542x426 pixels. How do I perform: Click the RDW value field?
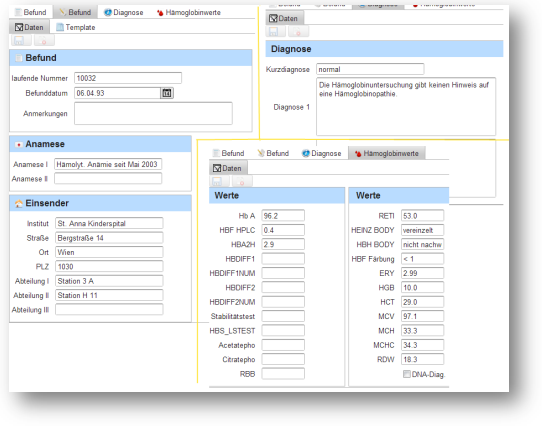coord(422,359)
